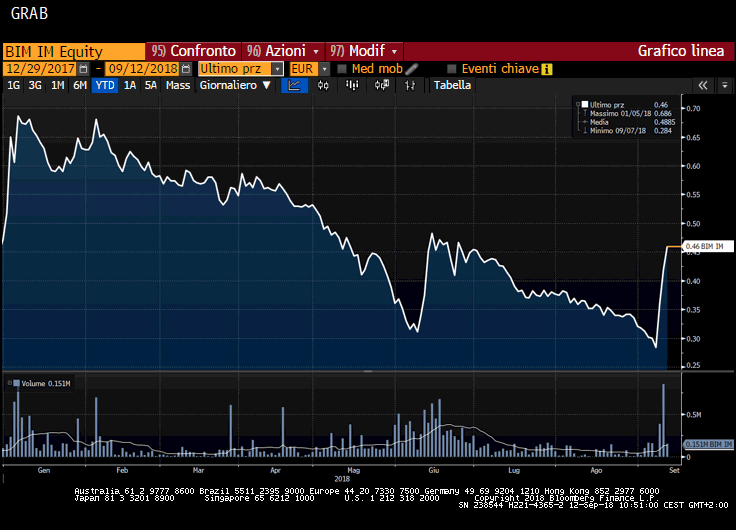Click the 09/12/2018 end date field

[x=143, y=69]
